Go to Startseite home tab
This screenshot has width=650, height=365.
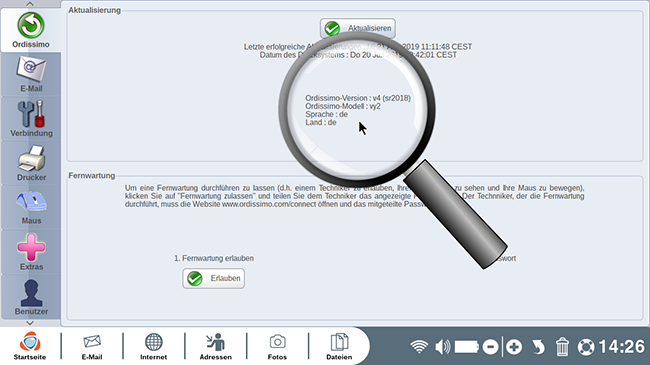[x=30, y=346]
